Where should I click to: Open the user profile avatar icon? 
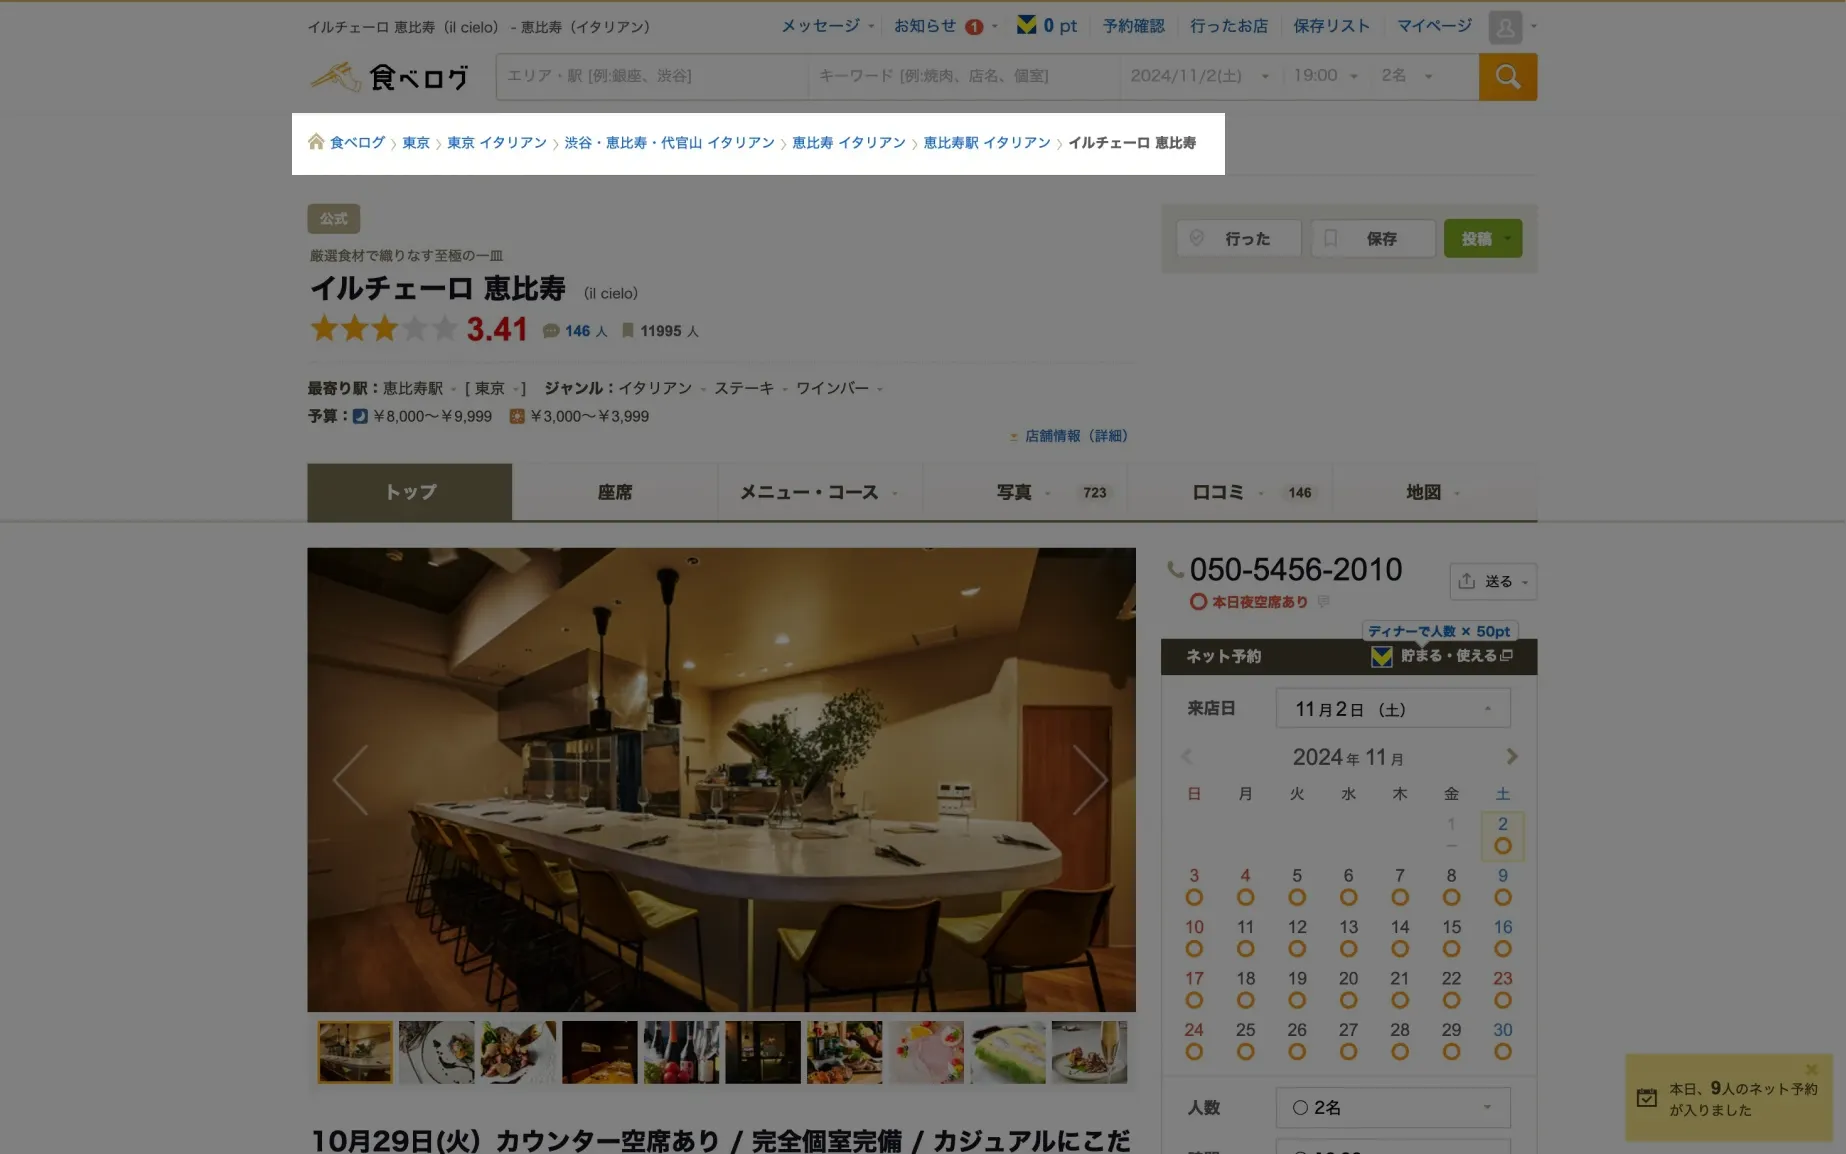1504,27
